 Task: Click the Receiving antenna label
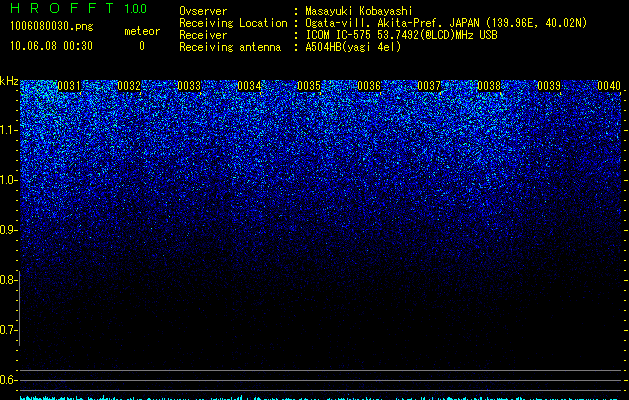click(x=230, y=47)
